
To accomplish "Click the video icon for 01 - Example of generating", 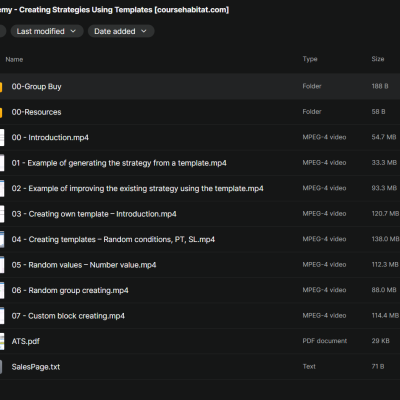I will (x=2, y=163).
